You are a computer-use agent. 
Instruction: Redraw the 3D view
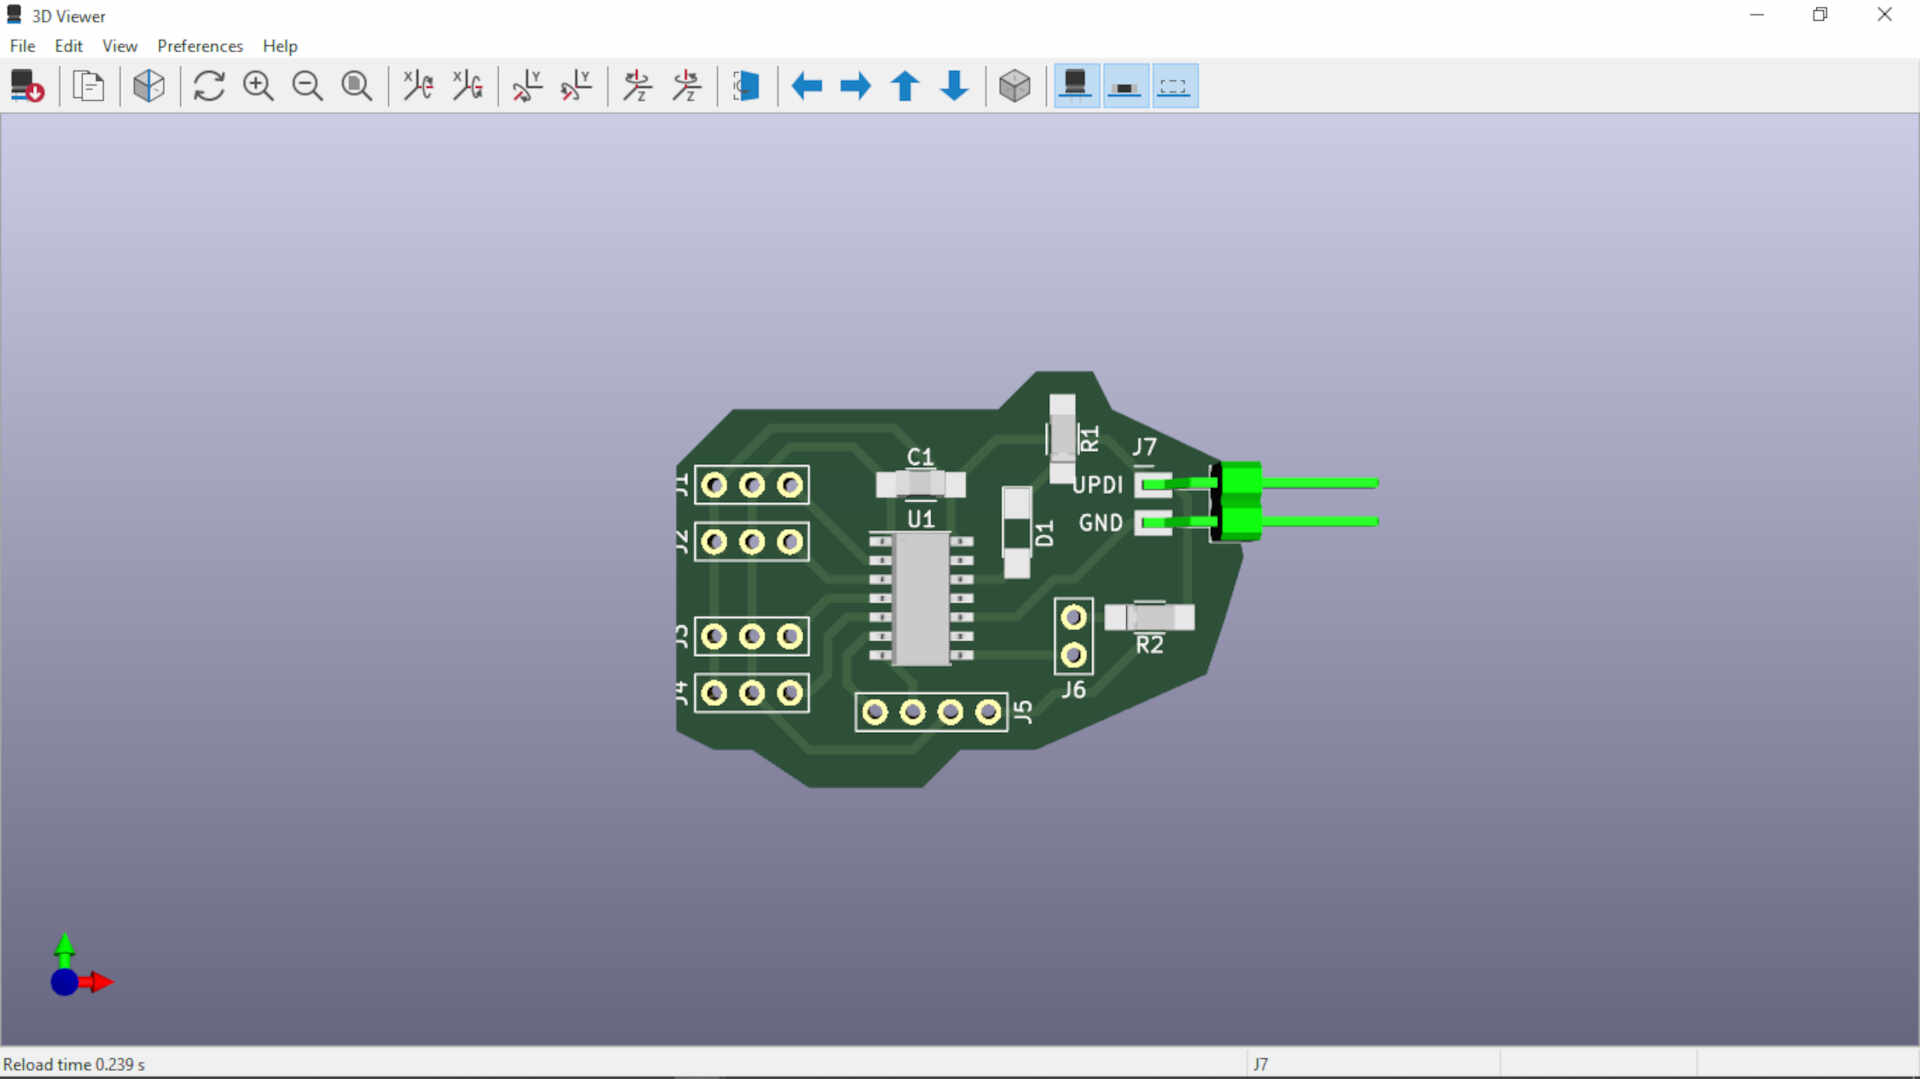208,86
